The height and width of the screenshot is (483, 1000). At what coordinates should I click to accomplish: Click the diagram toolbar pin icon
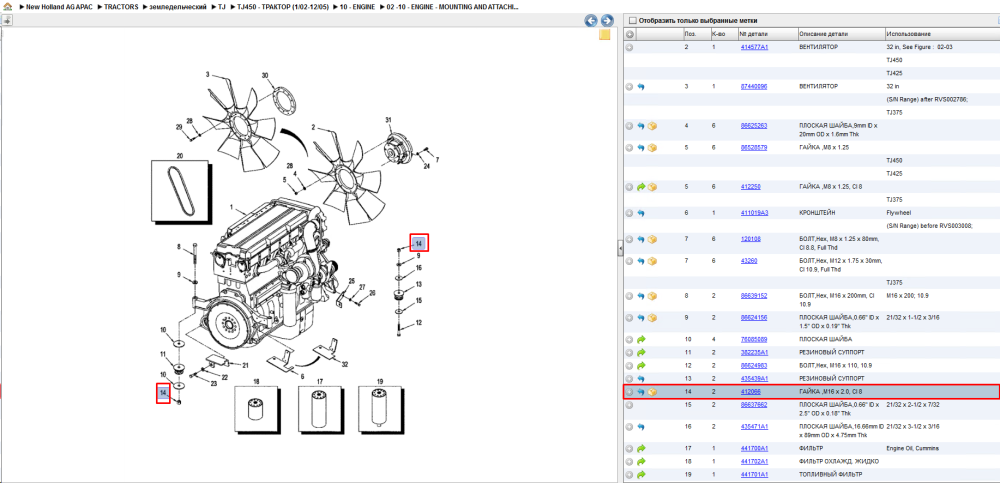pos(7,20)
